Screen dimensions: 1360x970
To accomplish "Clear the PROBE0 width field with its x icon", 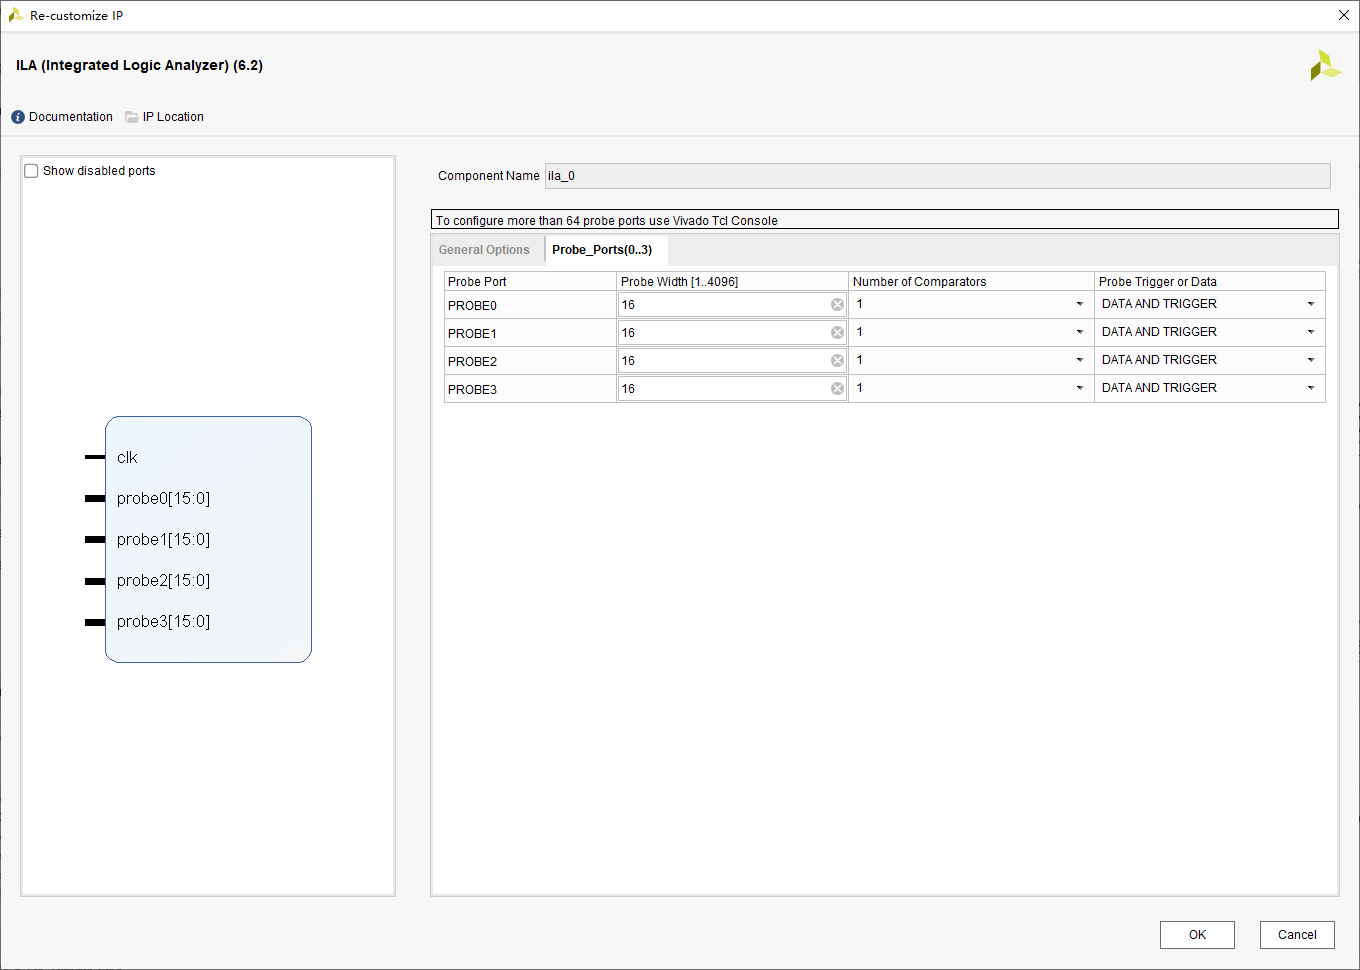I will [x=837, y=305].
